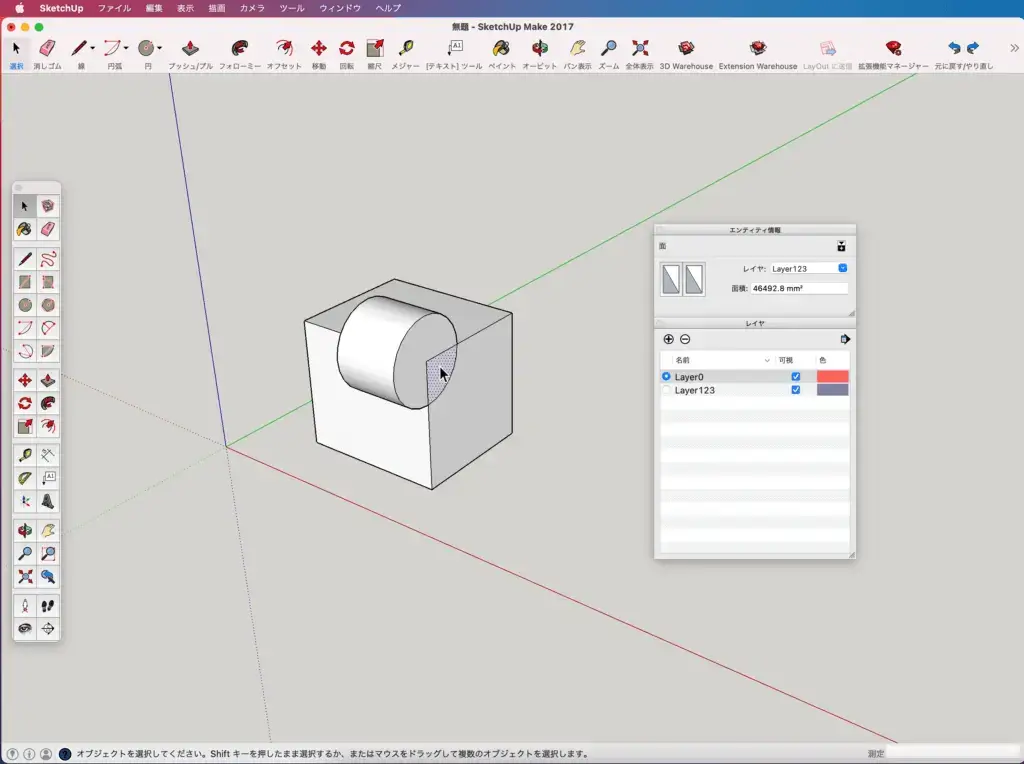This screenshot has width=1024, height=764.
Task: Click the undo arrow in the toolbar
Action: (x=954, y=48)
